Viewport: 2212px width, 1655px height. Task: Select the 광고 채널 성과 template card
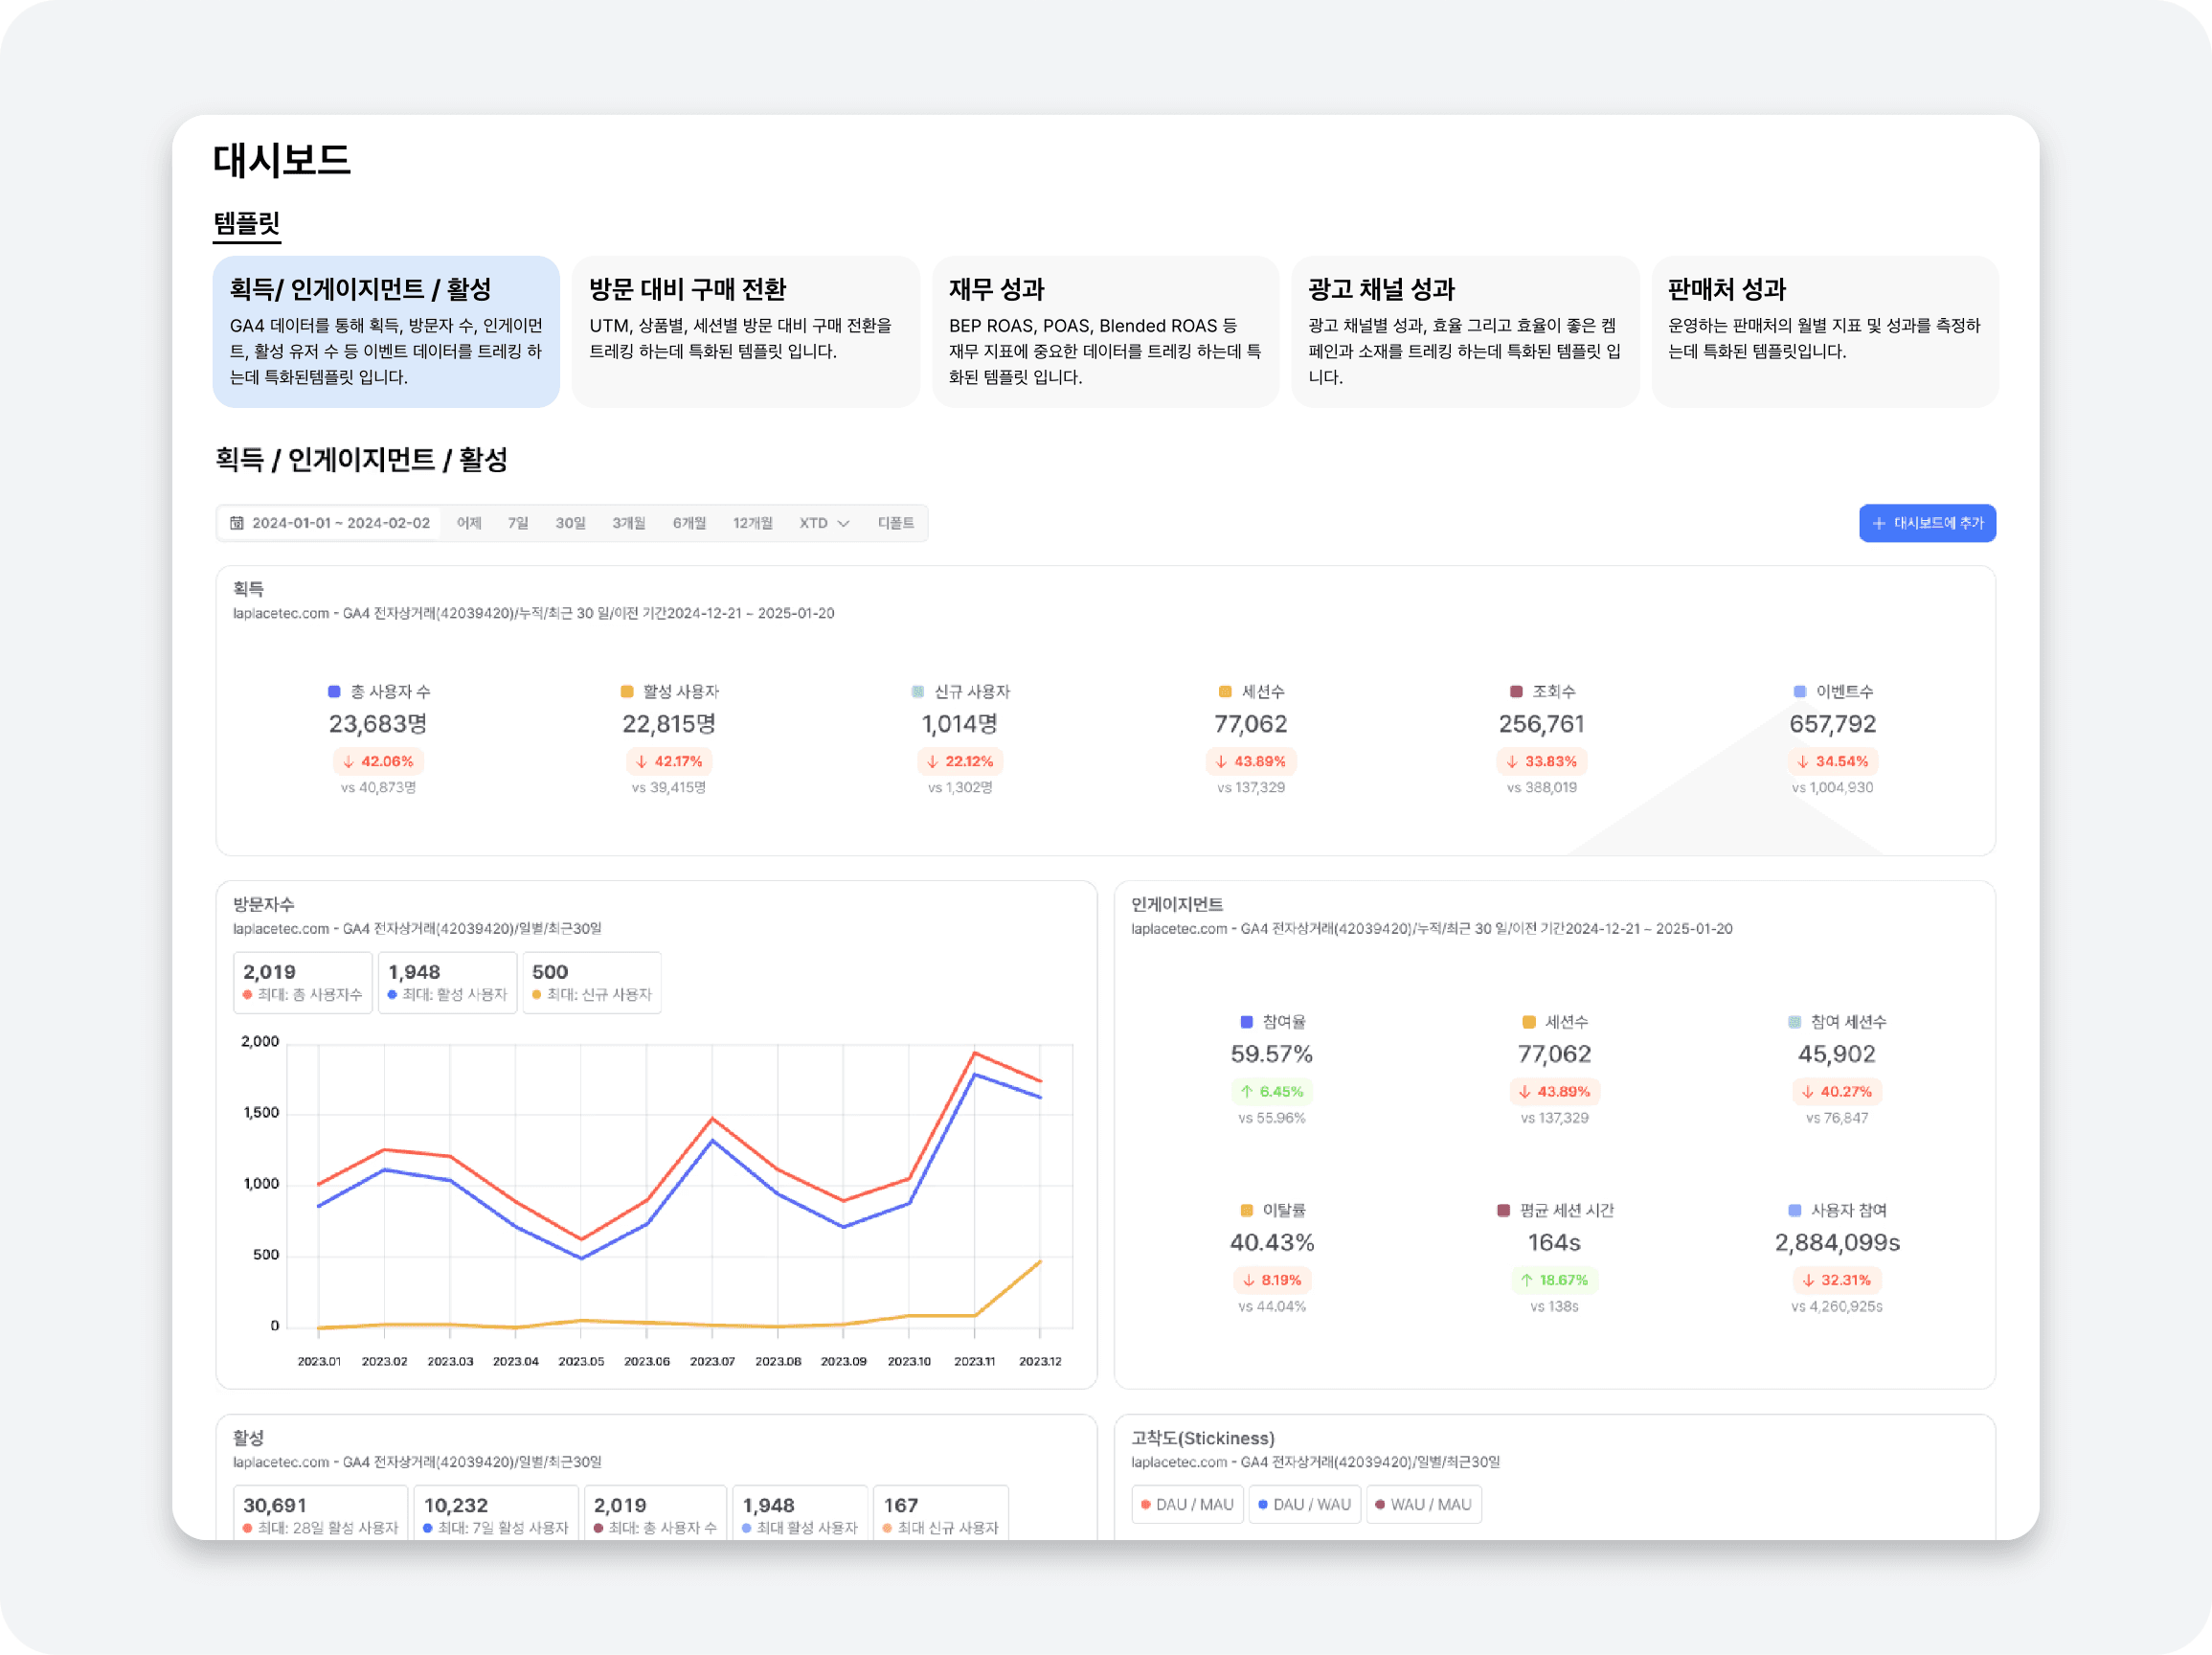point(1464,332)
